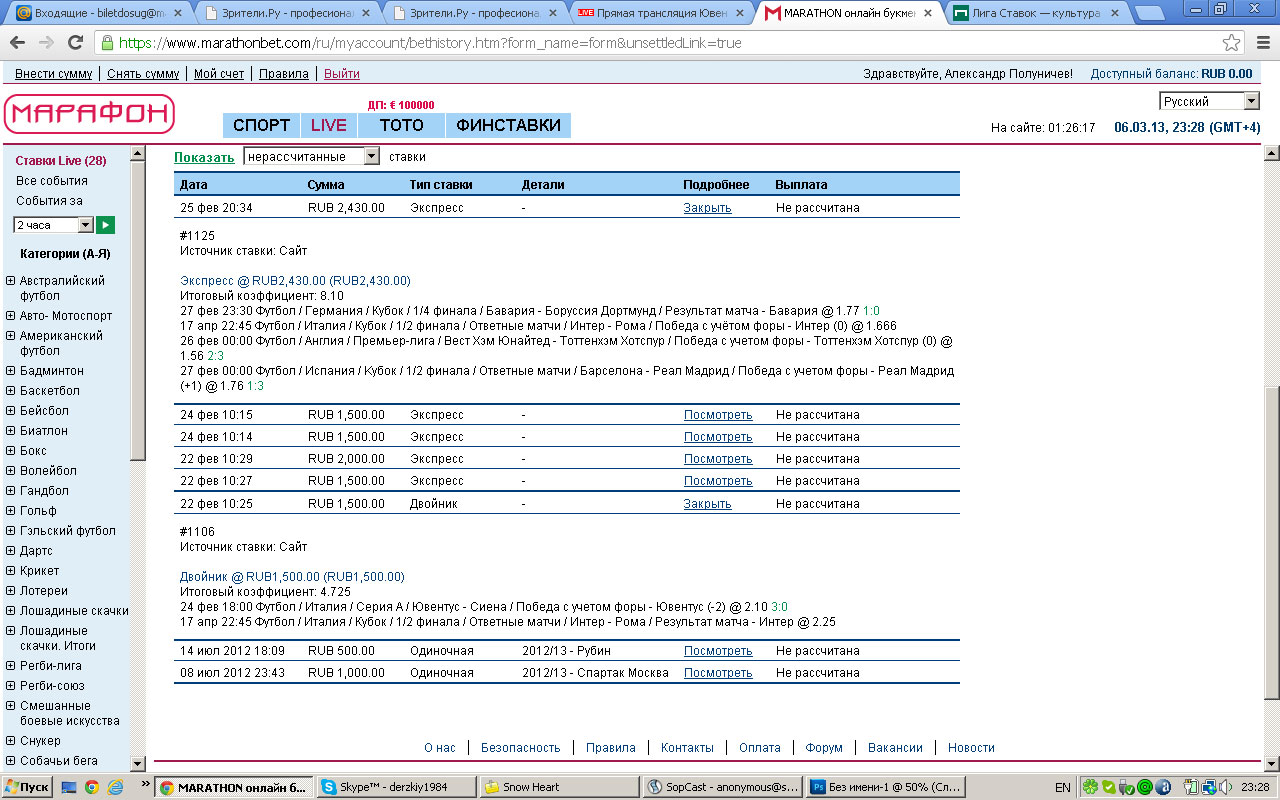1280x800 pixels.
Task: Open Internet Explorer from quick launch
Action: click(115, 787)
